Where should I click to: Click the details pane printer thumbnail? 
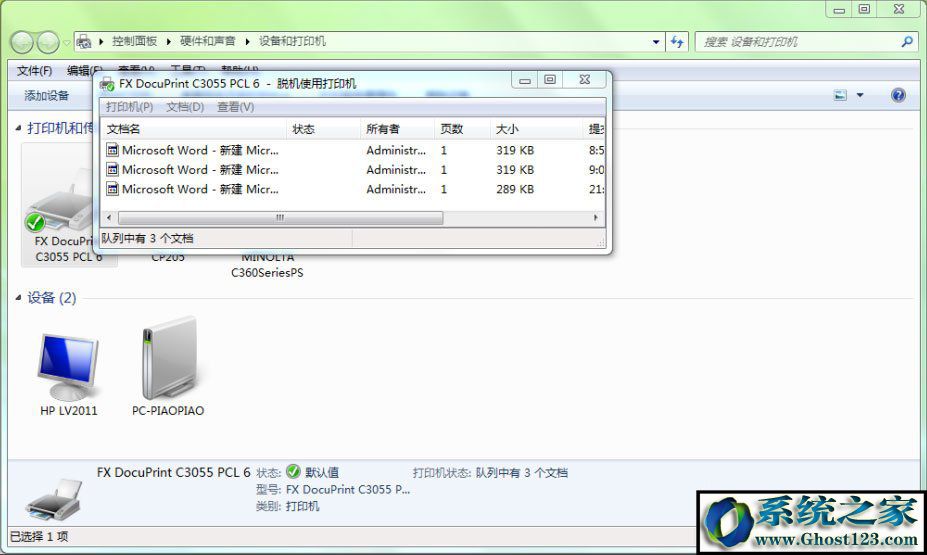(54, 498)
